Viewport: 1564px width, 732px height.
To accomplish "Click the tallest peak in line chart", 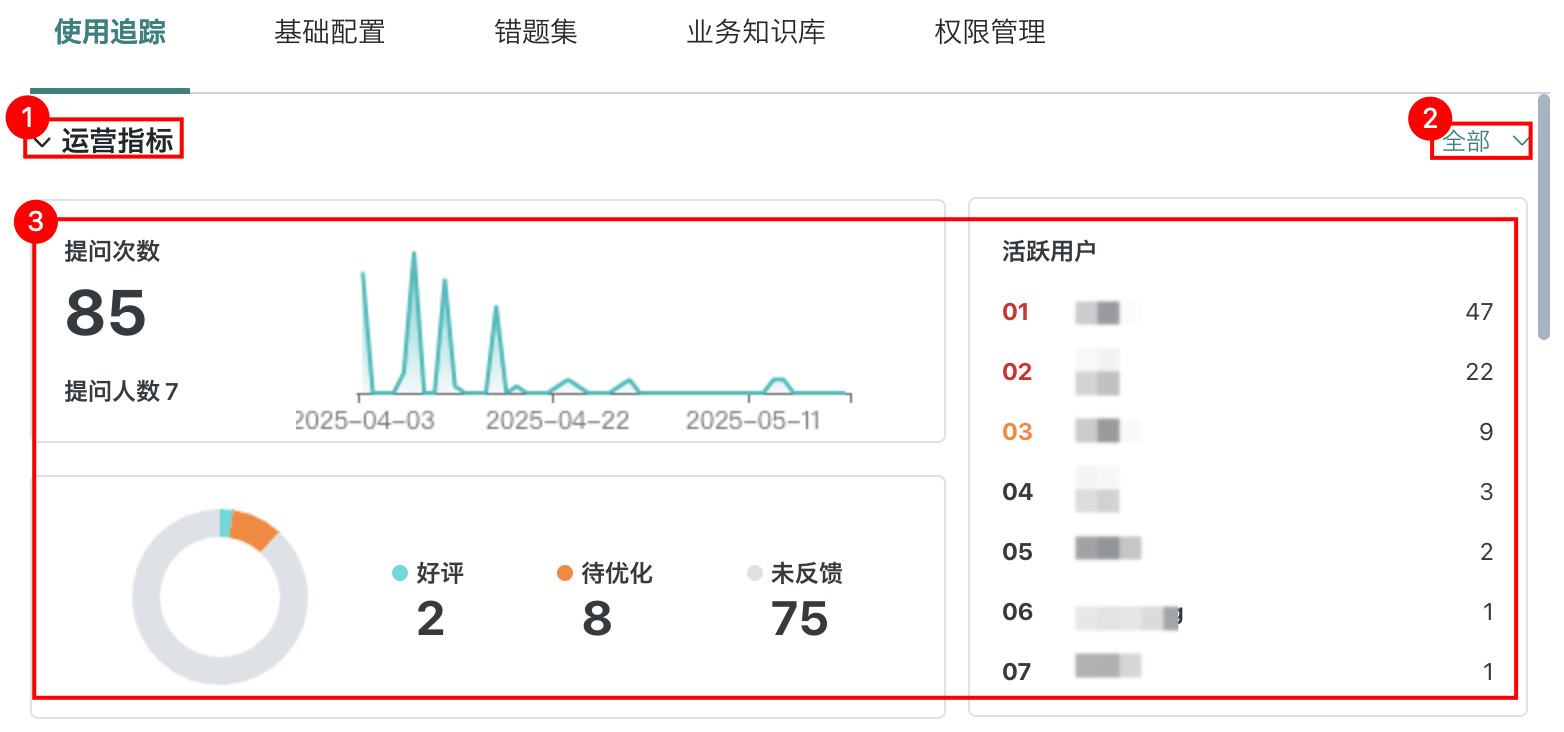I will click(x=414, y=256).
